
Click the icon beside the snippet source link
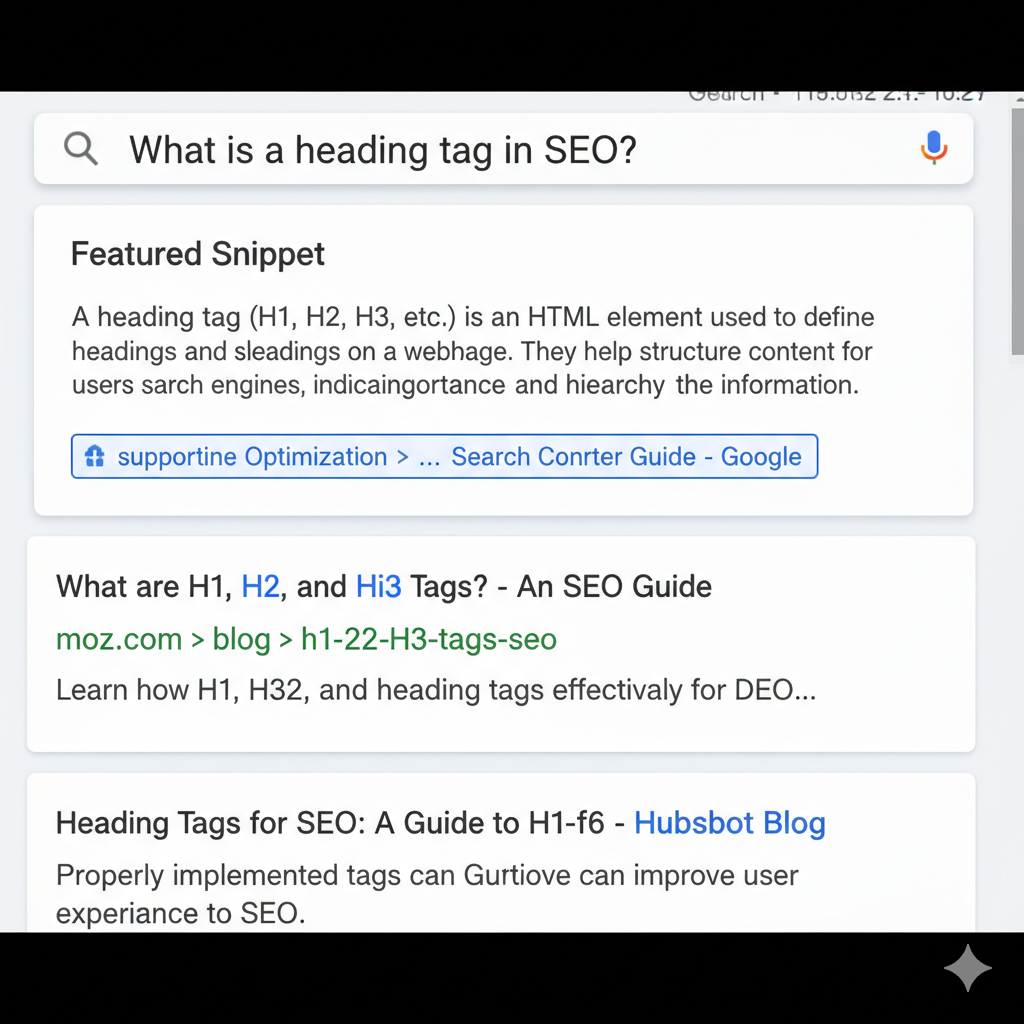95,457
